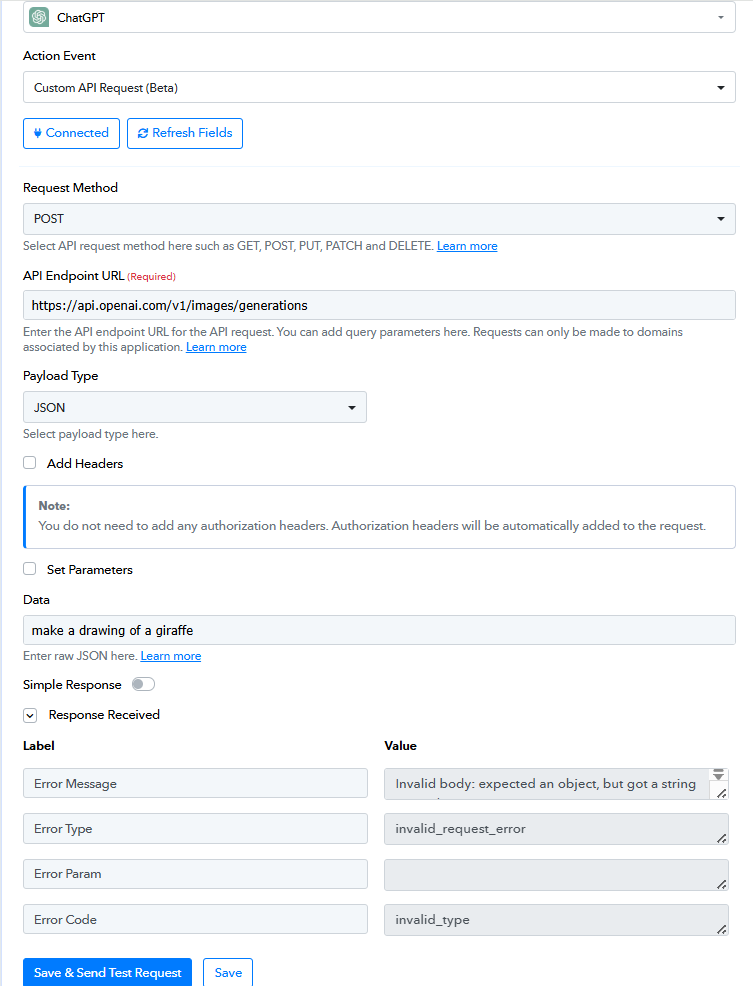
Task: Click the Data input field
Action: tap(379, 630)
